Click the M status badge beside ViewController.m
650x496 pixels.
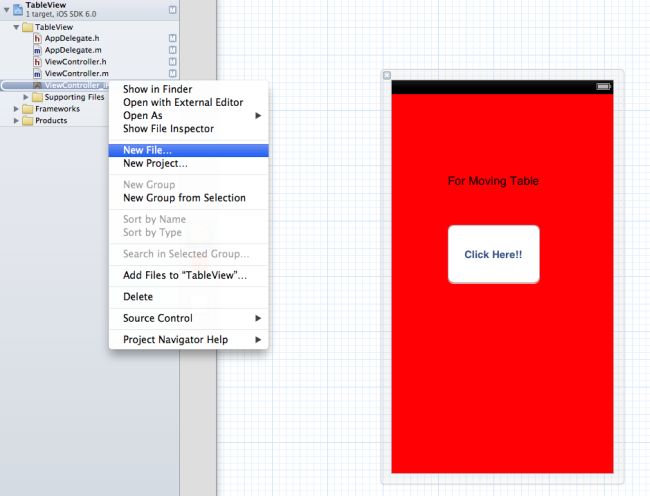172,73
